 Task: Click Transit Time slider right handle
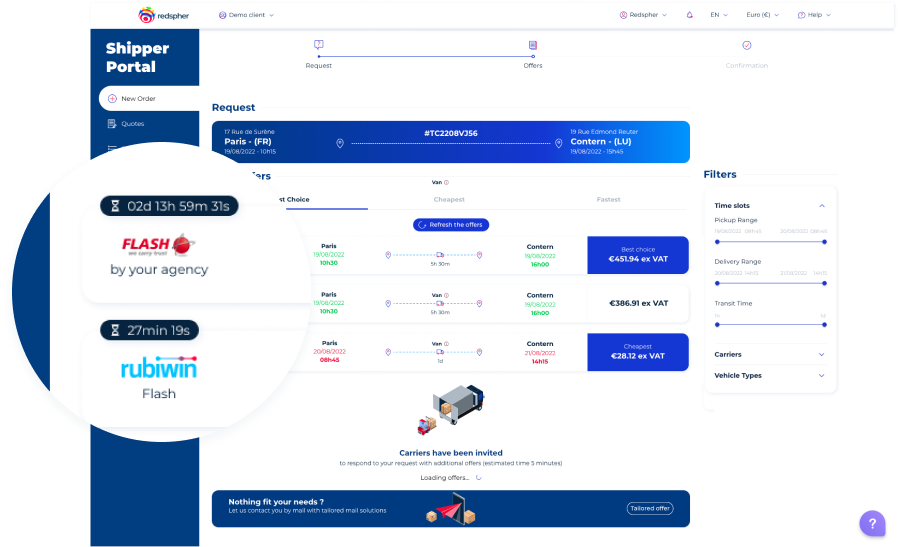click(824, 325)
